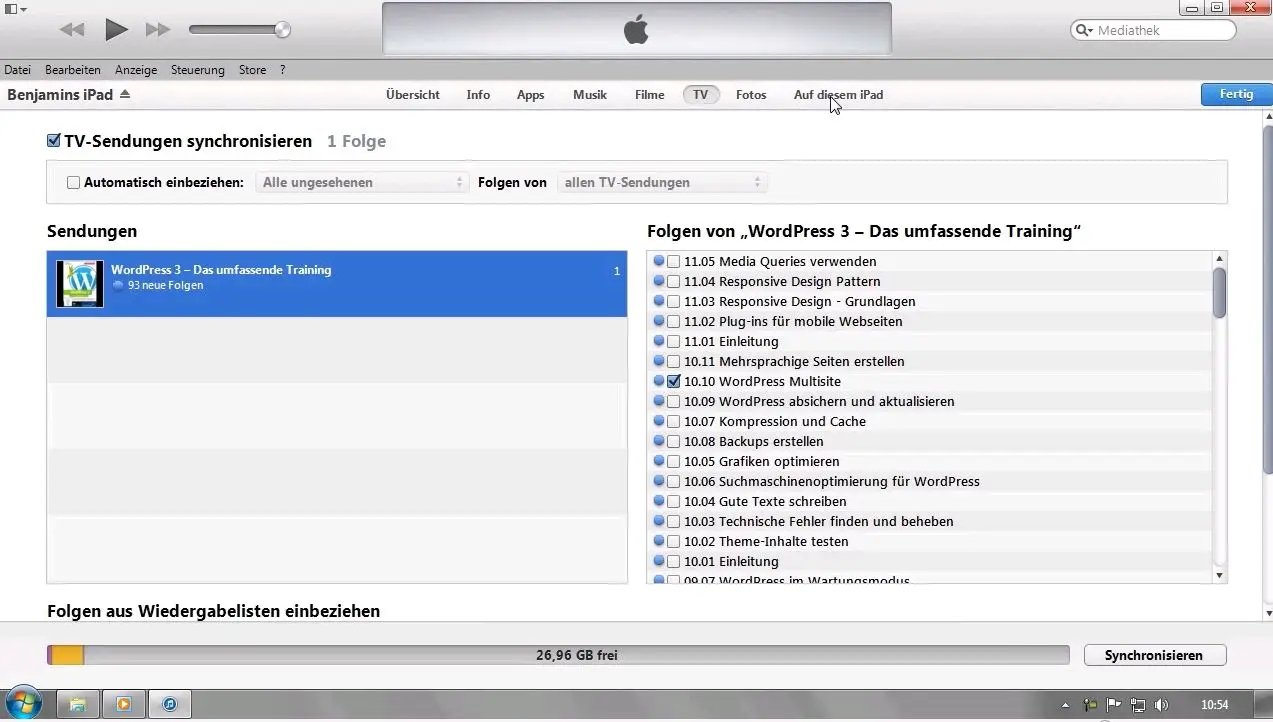
Task: Click the Fertig button
Action: pyautogui.click(x=1236, y=94)
